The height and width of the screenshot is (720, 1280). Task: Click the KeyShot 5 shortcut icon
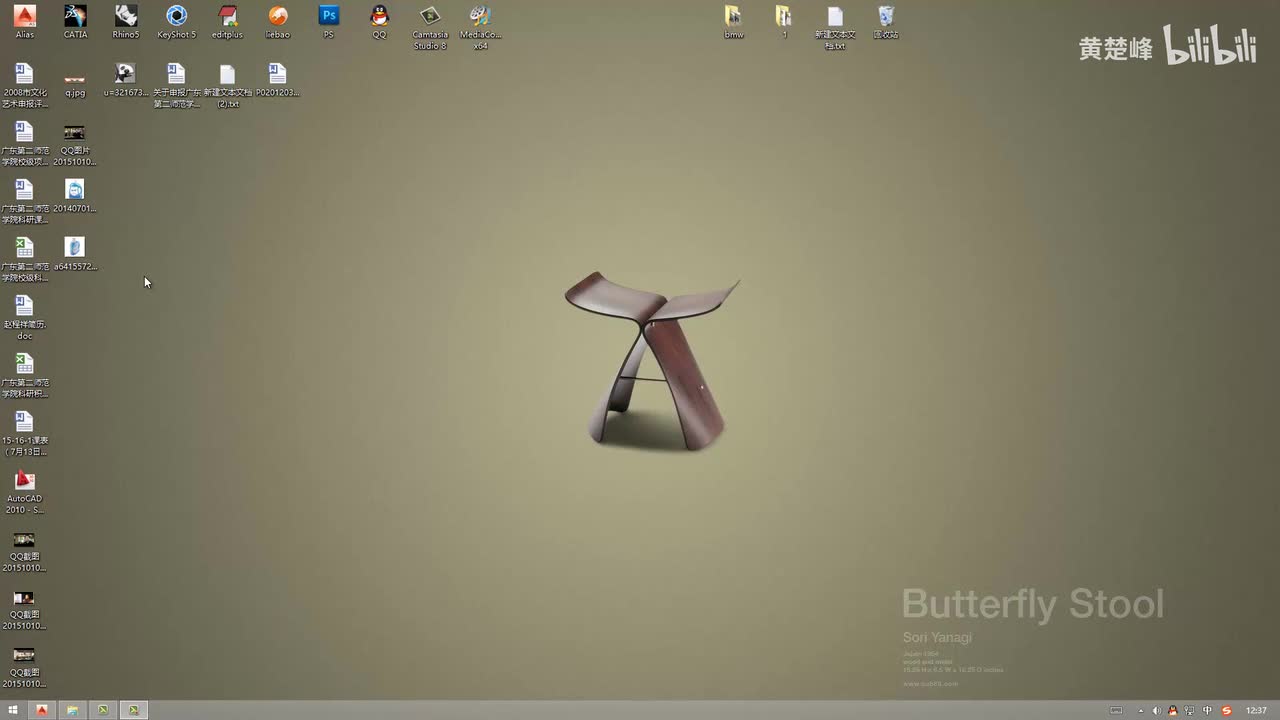[x=177, y=22]
